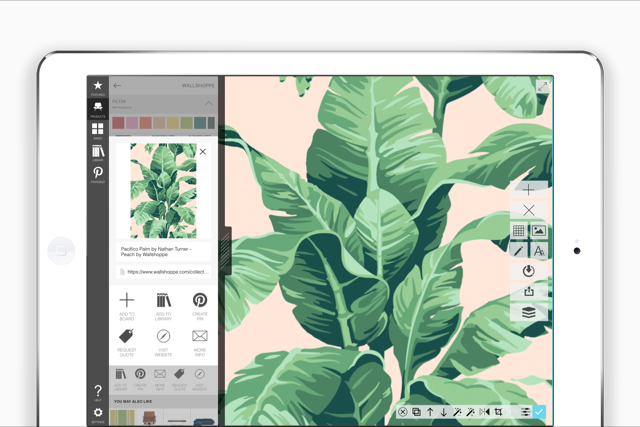This screenshot has width=640, height=427.
Task: Tap the panel collapse handle on divider
Action: (225, 251)
